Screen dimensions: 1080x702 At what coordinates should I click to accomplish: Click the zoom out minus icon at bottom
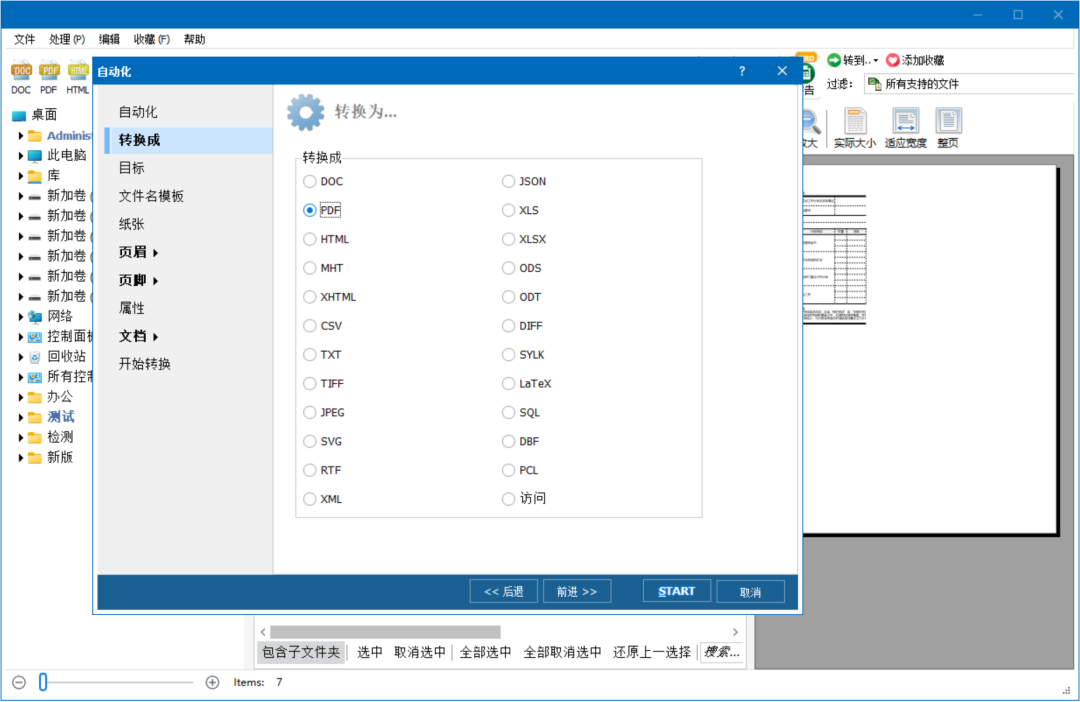point(19,682)
